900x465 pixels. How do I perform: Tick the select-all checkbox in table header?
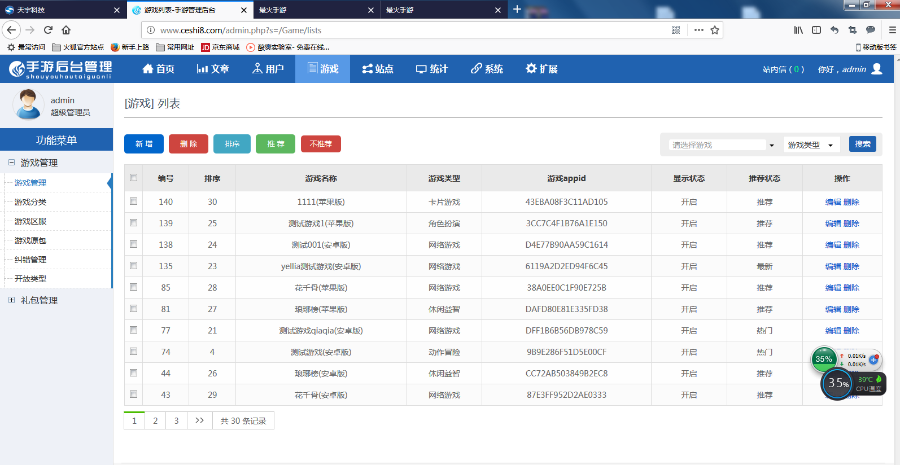pos(133,178)
